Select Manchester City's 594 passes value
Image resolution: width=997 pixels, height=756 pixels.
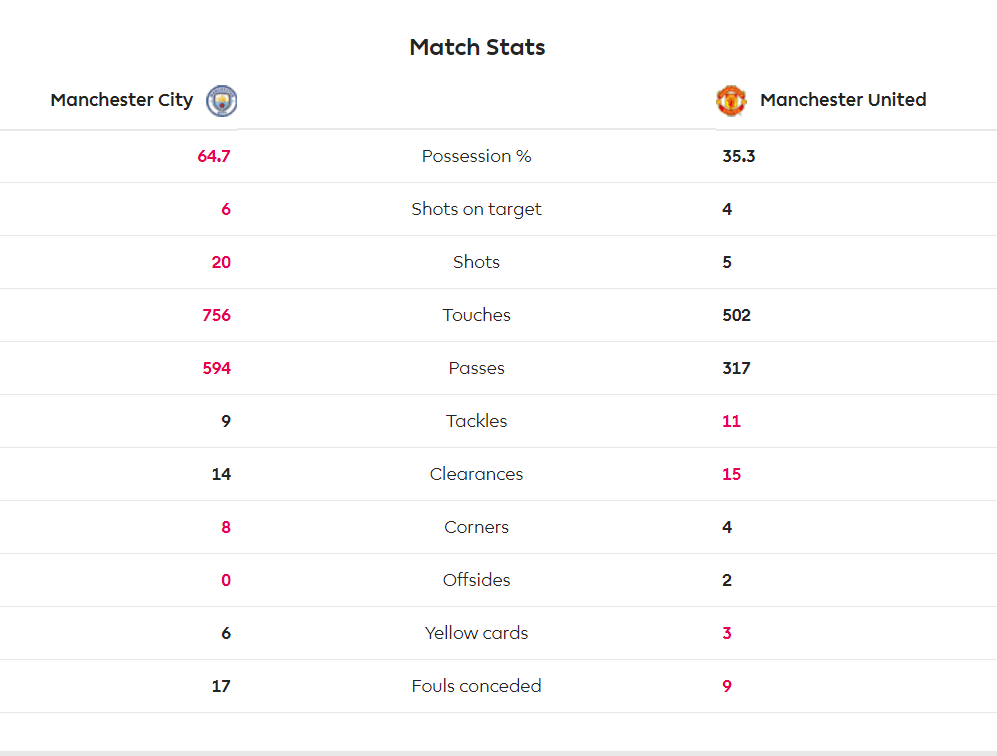coord(217,368)
